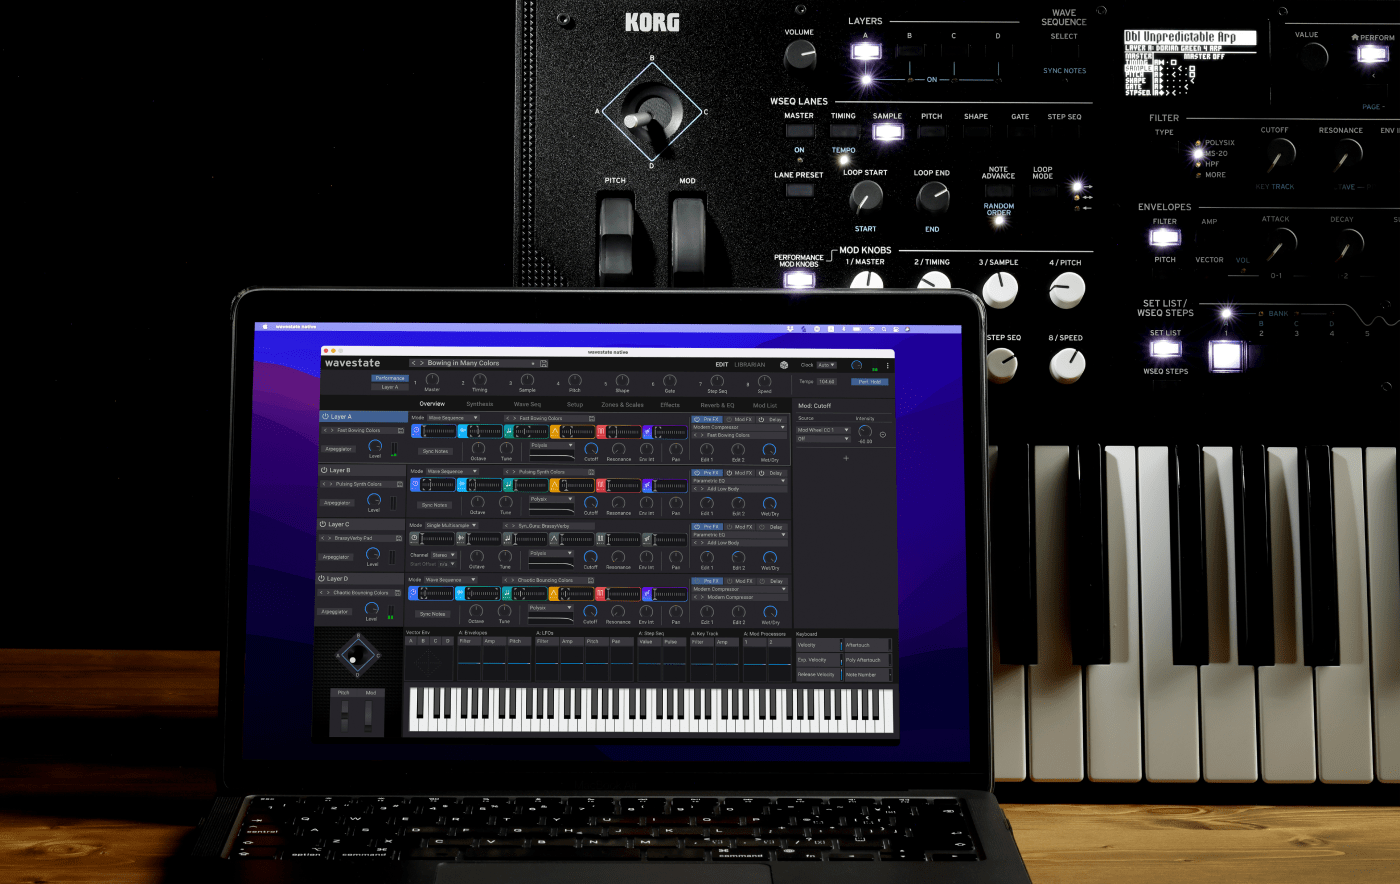The image size is (1400, 884).
Task: Open Polysix filter type dropdown in Layer A
Action: point(553,446)
